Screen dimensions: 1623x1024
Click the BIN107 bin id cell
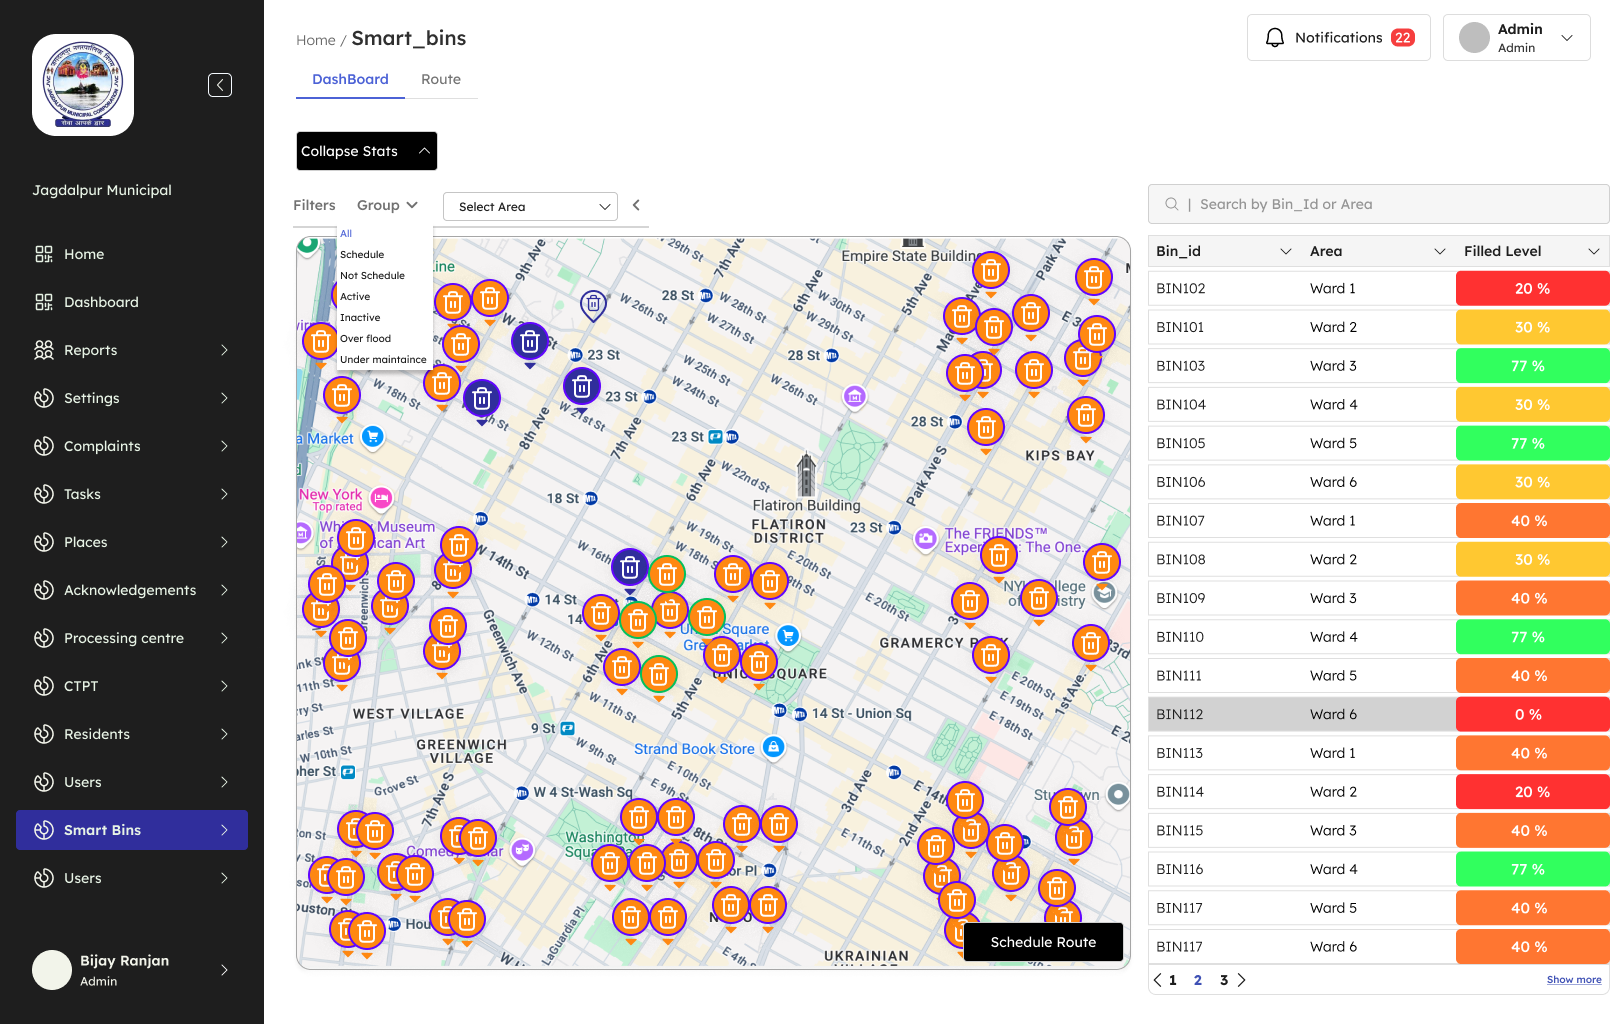click(1180, 521)
